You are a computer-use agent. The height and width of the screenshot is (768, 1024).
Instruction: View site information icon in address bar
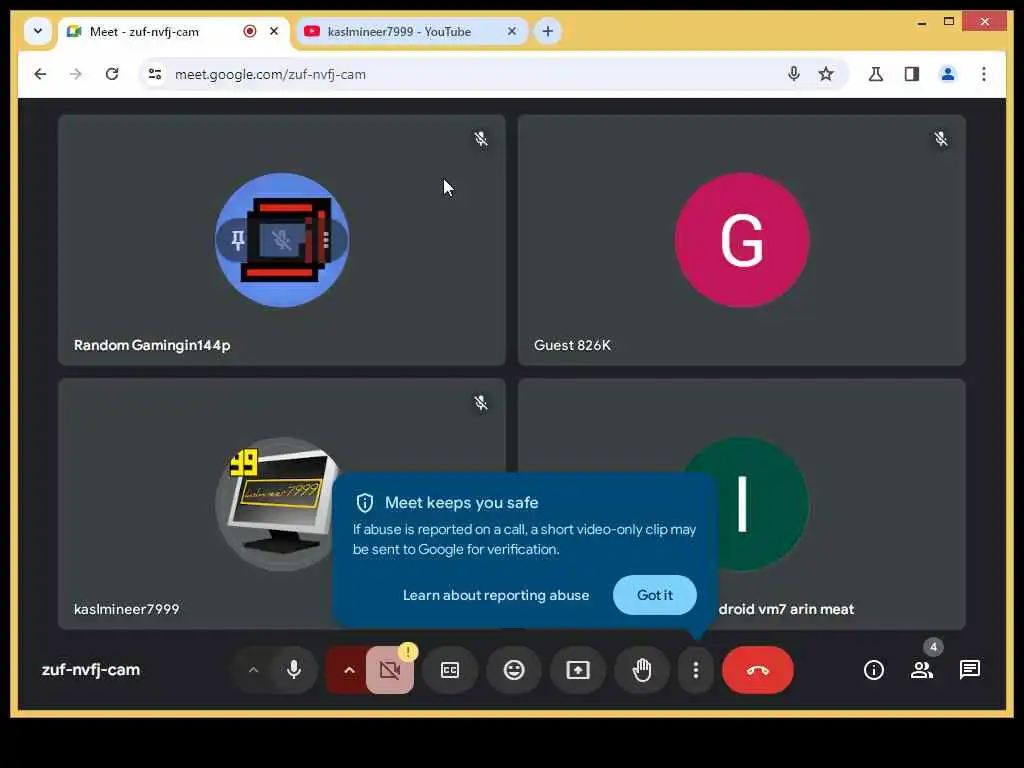(x=155, y=74)
